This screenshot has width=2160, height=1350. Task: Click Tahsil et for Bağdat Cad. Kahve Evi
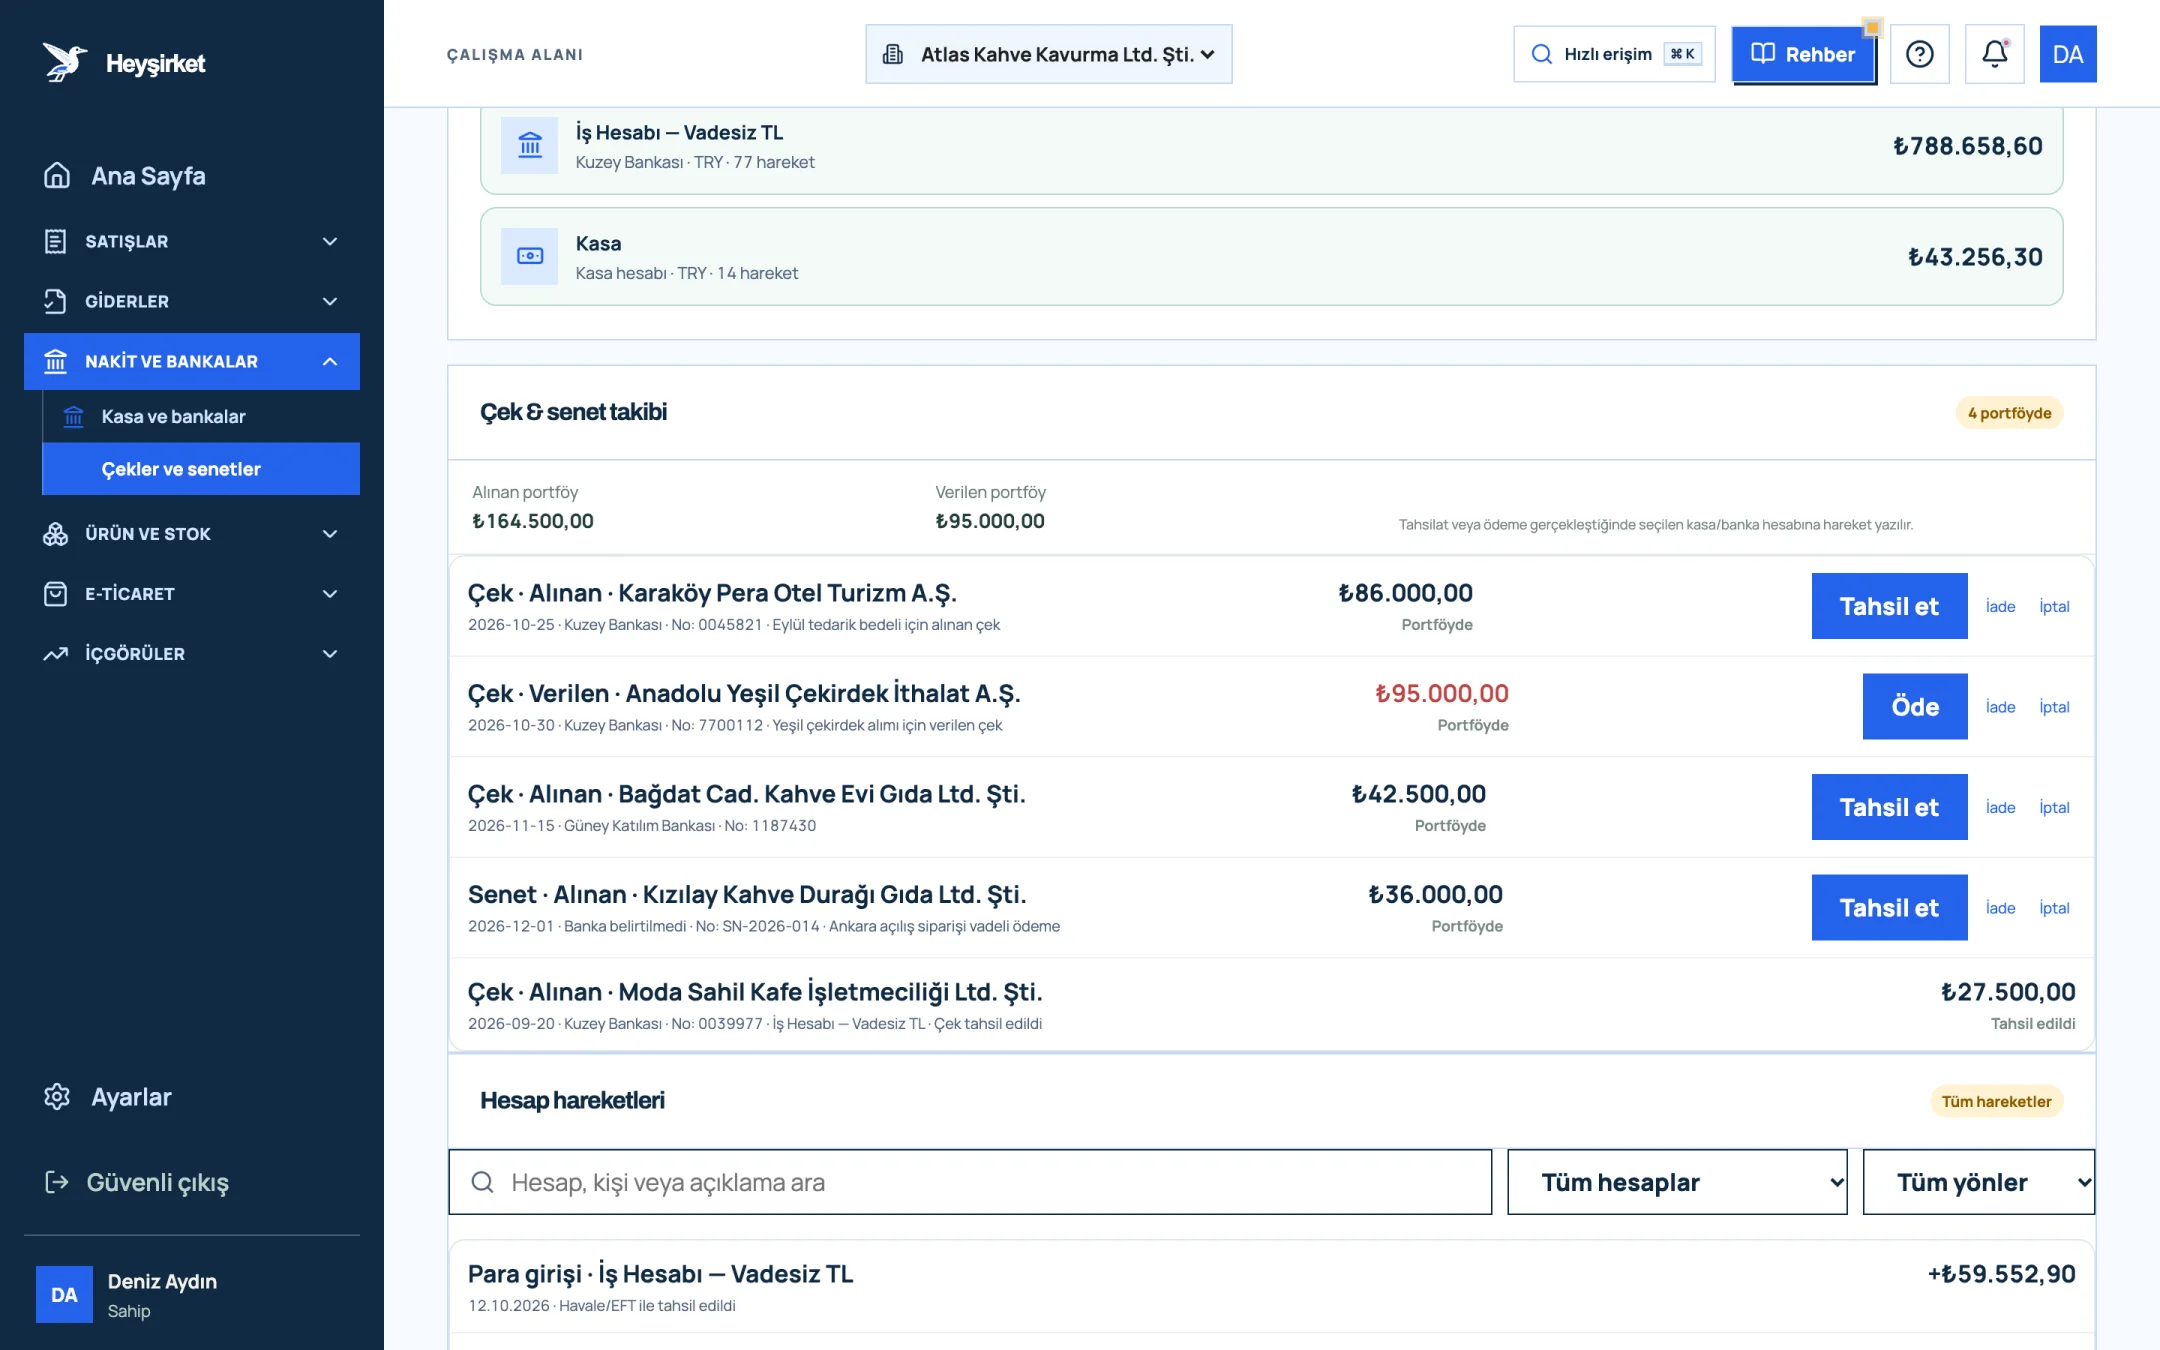[1889, 807]
